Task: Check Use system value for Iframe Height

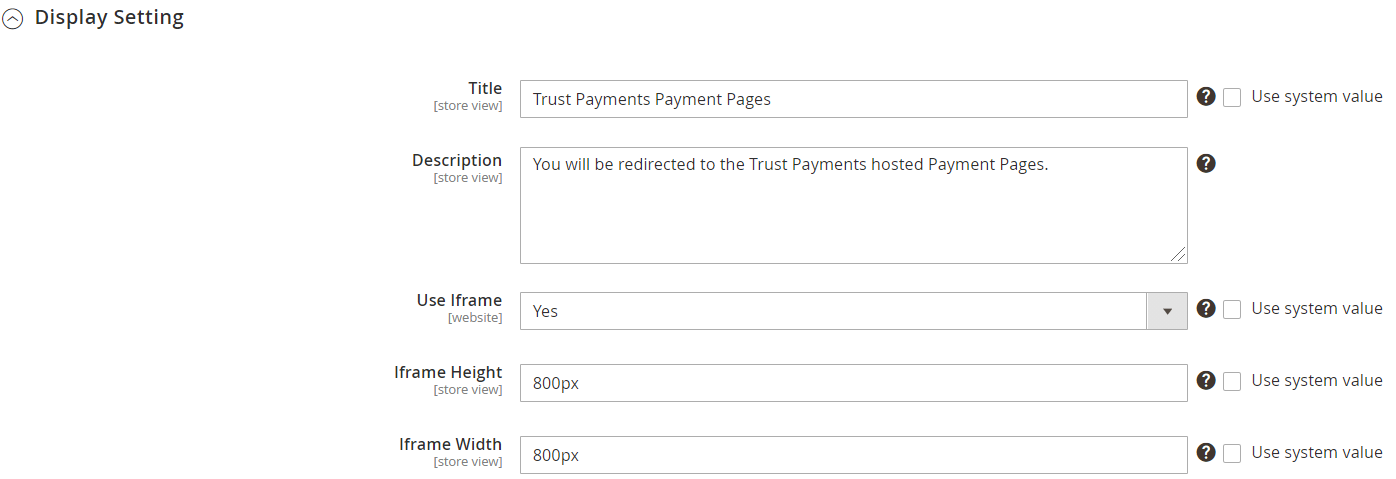Action: point(1232,382)
